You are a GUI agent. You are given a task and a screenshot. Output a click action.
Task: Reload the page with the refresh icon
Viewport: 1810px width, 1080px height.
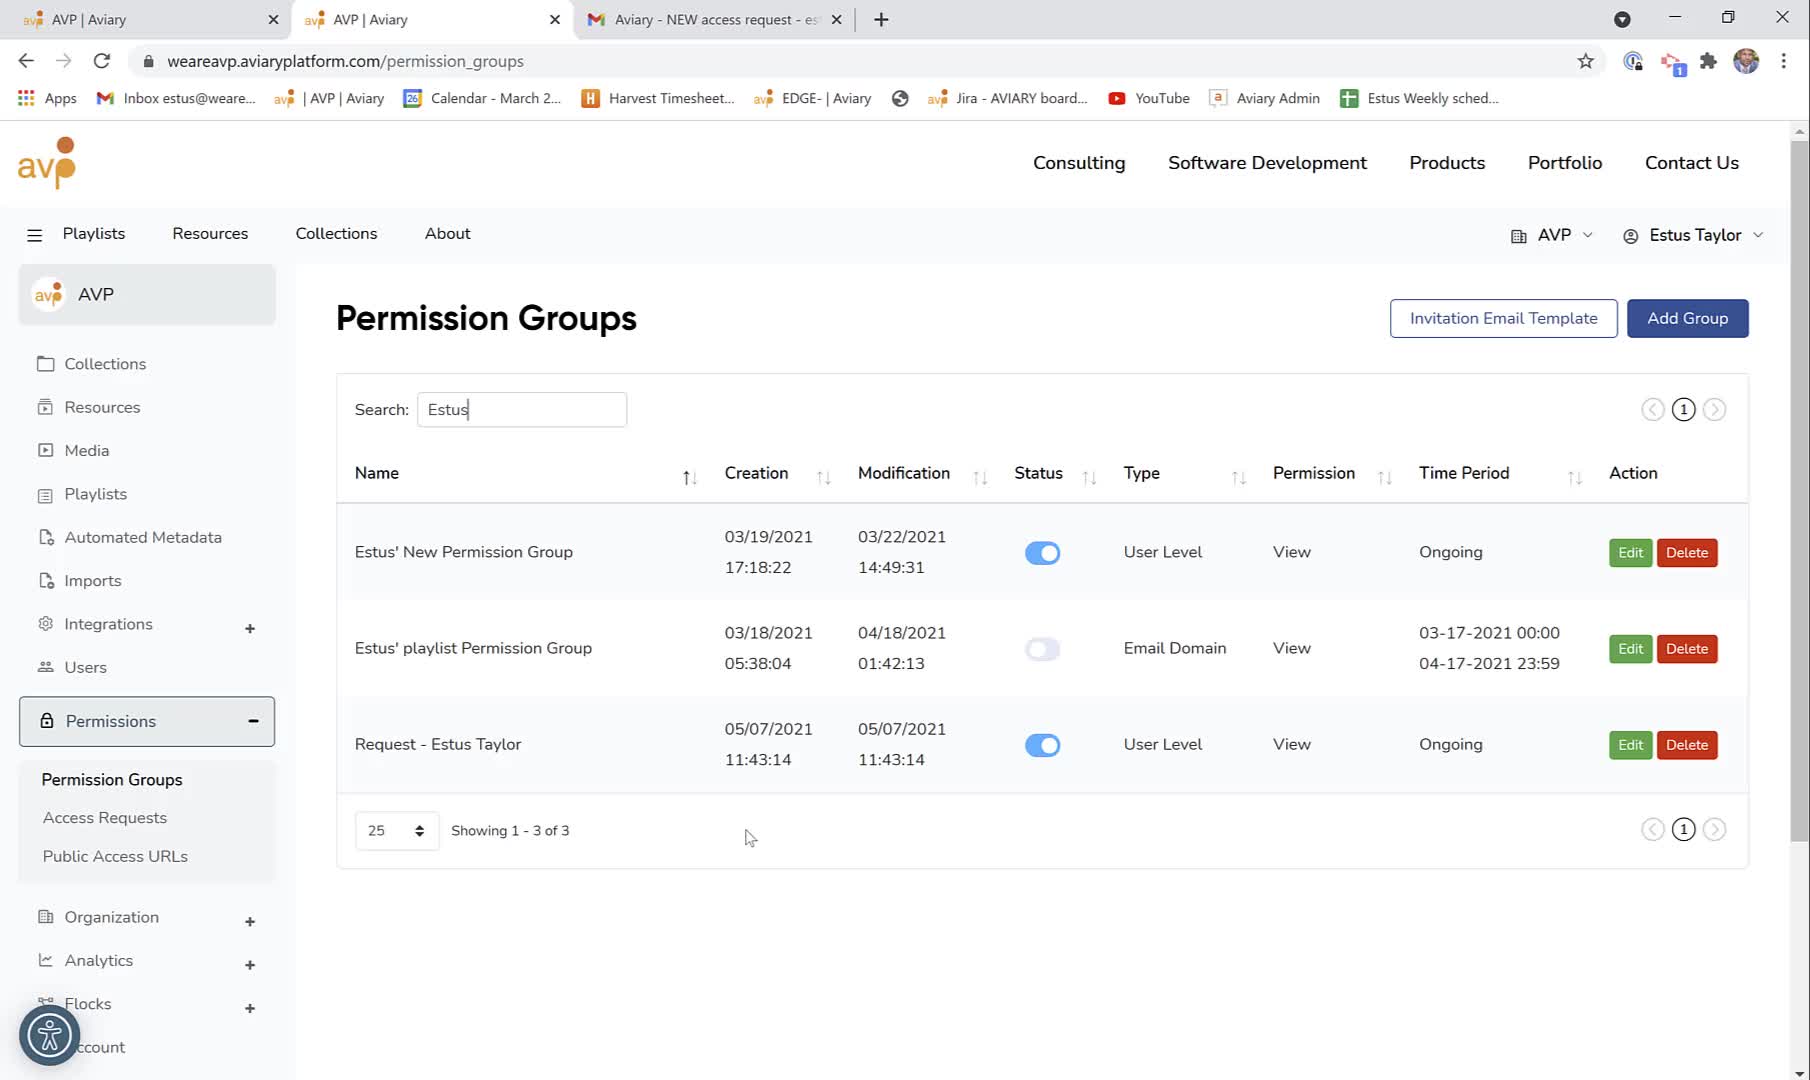coord(102,61)
